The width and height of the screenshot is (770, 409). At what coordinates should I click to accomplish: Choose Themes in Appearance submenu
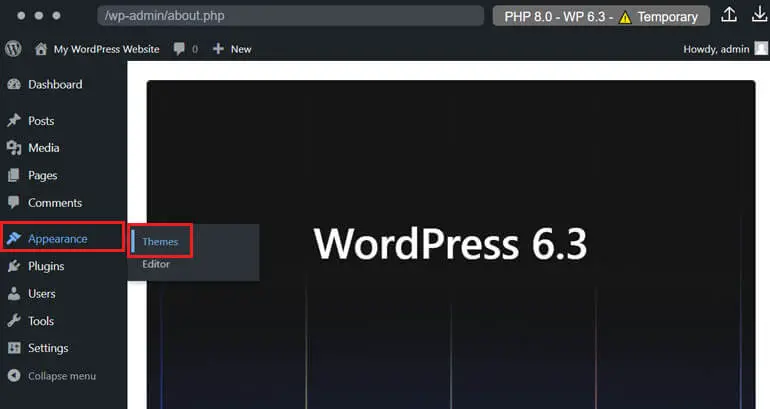pos(160,242)
